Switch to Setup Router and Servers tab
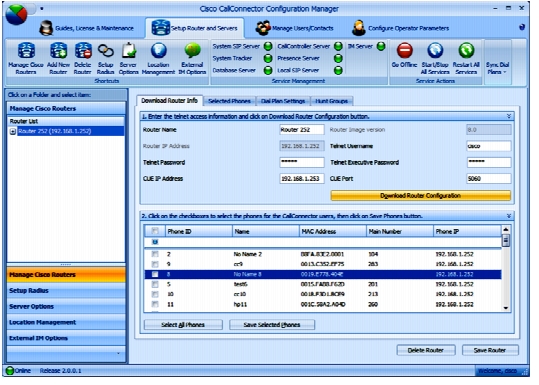 point(195,28)
